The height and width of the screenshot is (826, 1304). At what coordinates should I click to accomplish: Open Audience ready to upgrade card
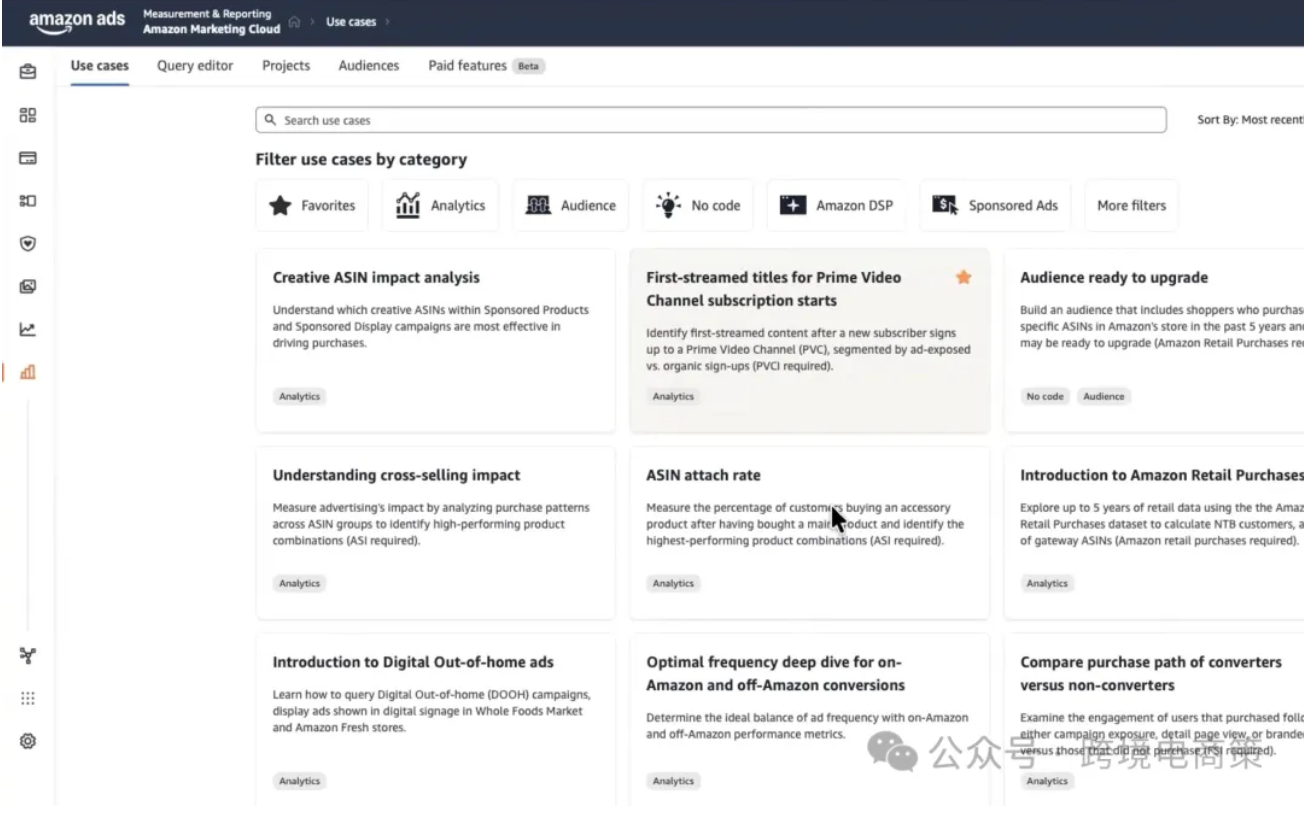coord(1154,340)
